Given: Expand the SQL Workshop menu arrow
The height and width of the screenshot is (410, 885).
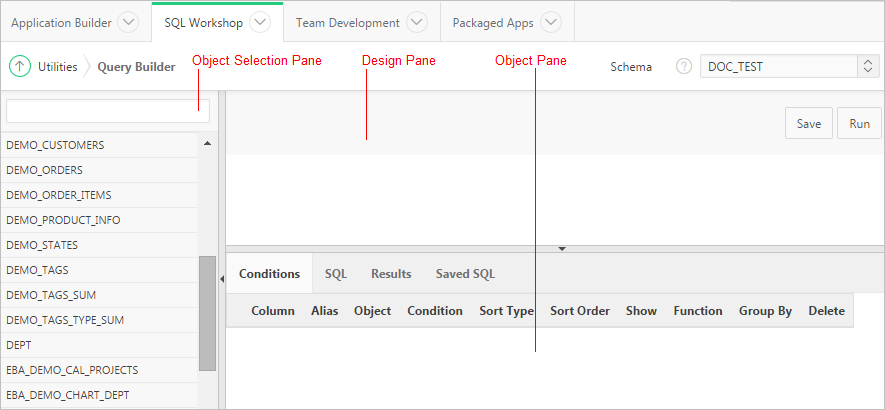Looking at the screenshot, I should (x=260, y=22).
